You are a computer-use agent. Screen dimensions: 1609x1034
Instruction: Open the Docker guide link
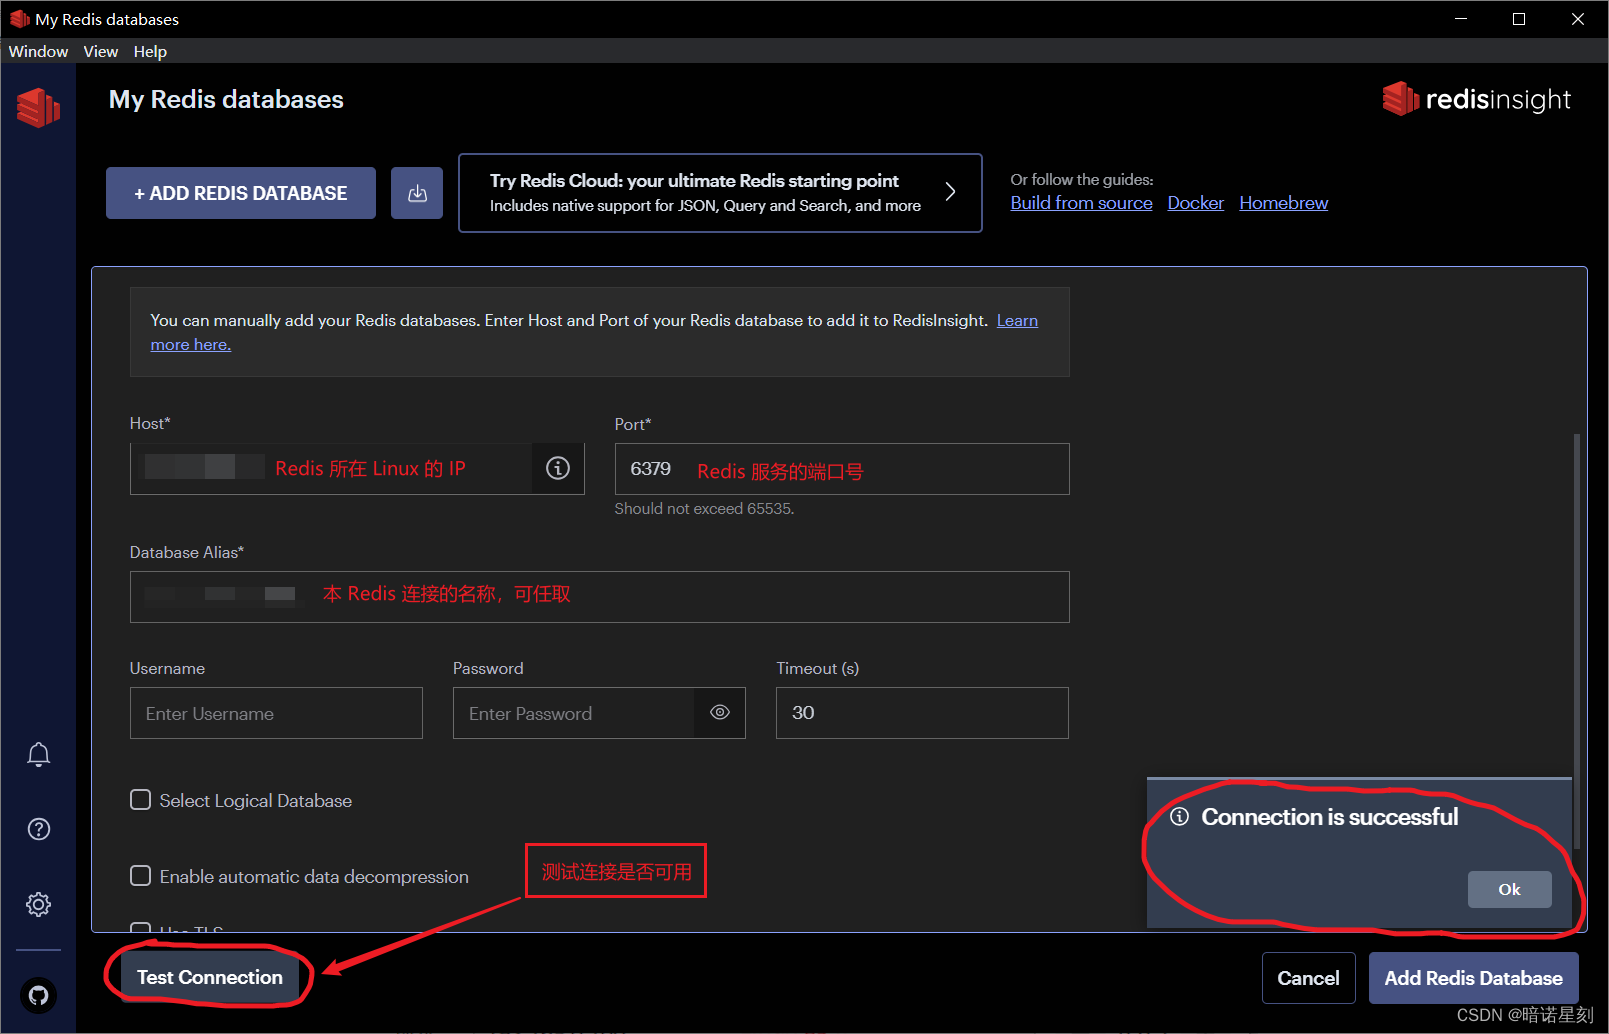coord(1195,203)
